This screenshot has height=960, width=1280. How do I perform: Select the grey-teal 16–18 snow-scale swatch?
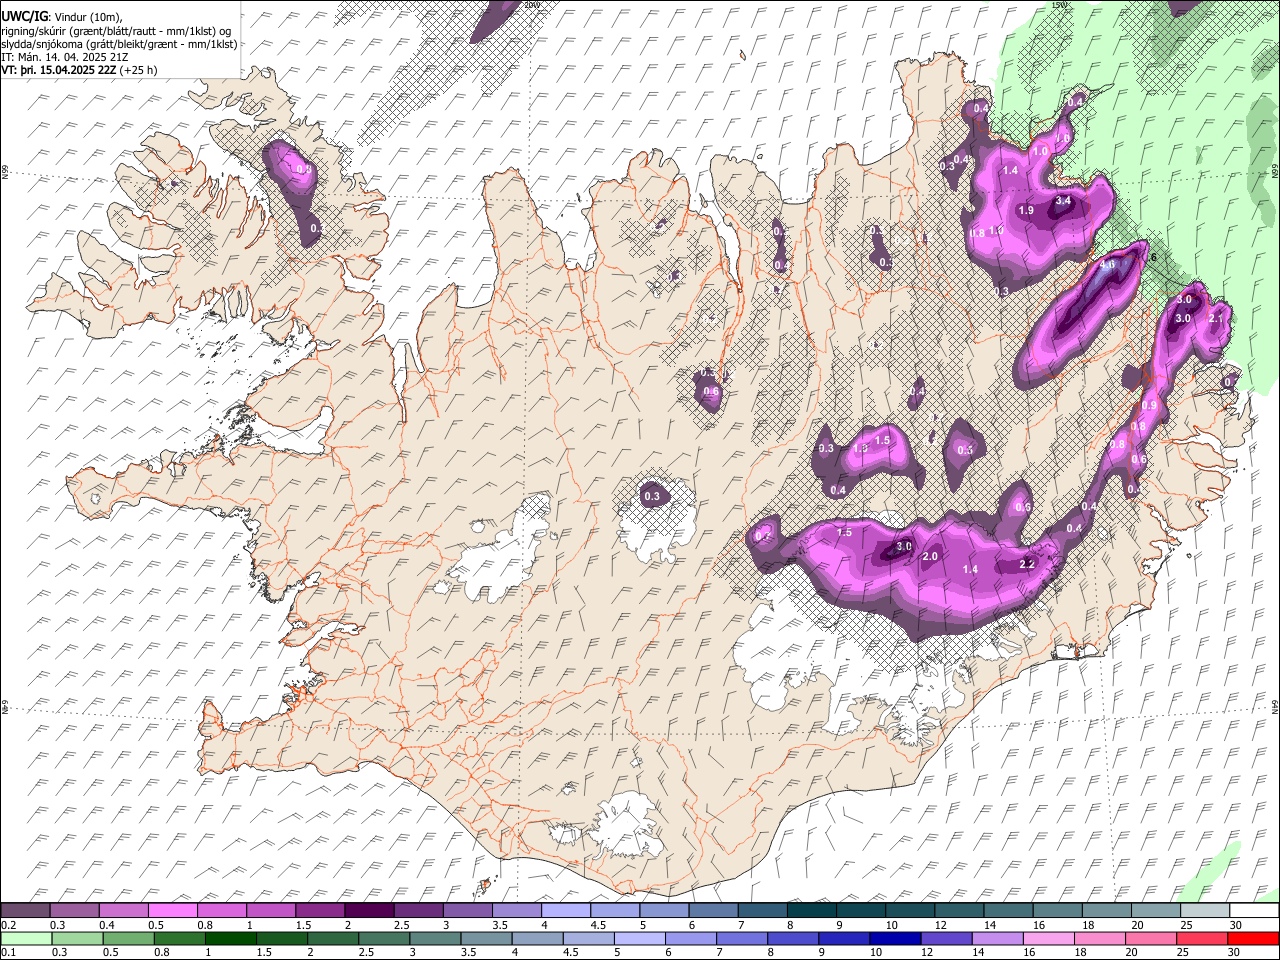coord(1058,911)
